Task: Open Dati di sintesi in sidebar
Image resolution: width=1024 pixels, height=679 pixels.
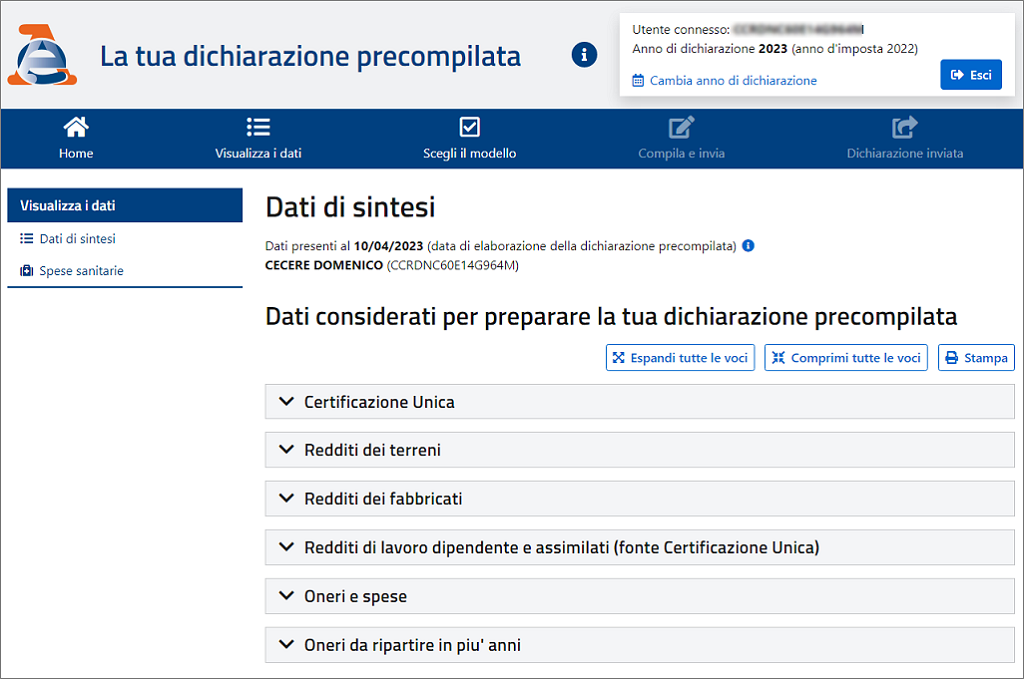Action: (77, 239)
